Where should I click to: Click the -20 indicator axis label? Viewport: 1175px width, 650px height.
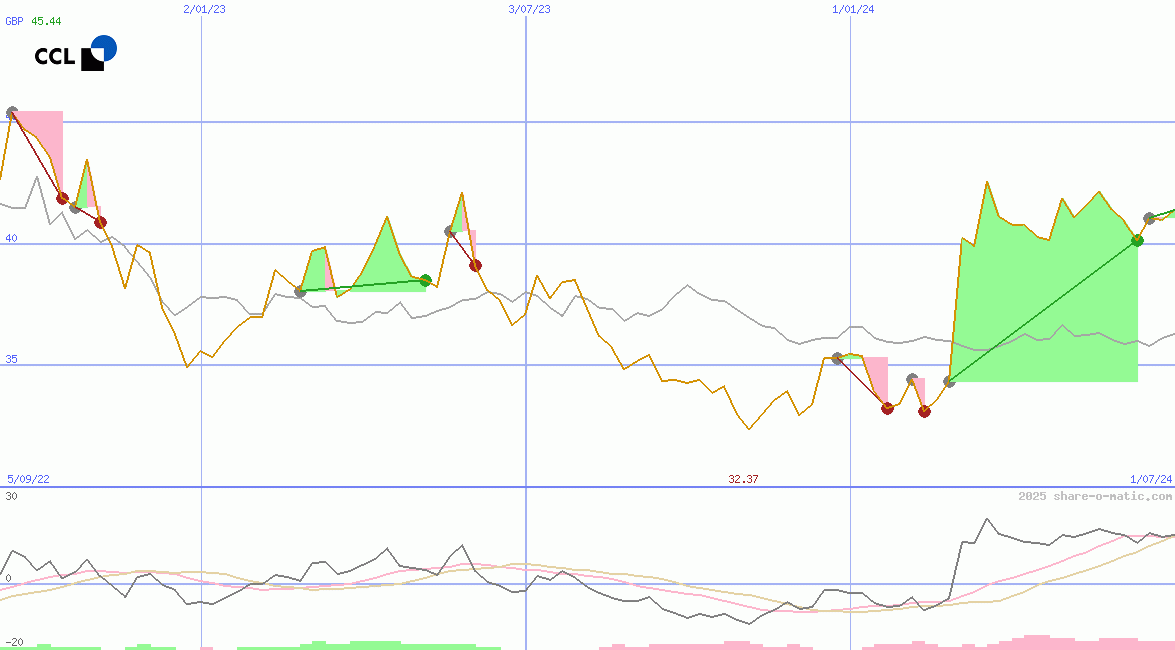pyautogui.click(x=14, y=643)
